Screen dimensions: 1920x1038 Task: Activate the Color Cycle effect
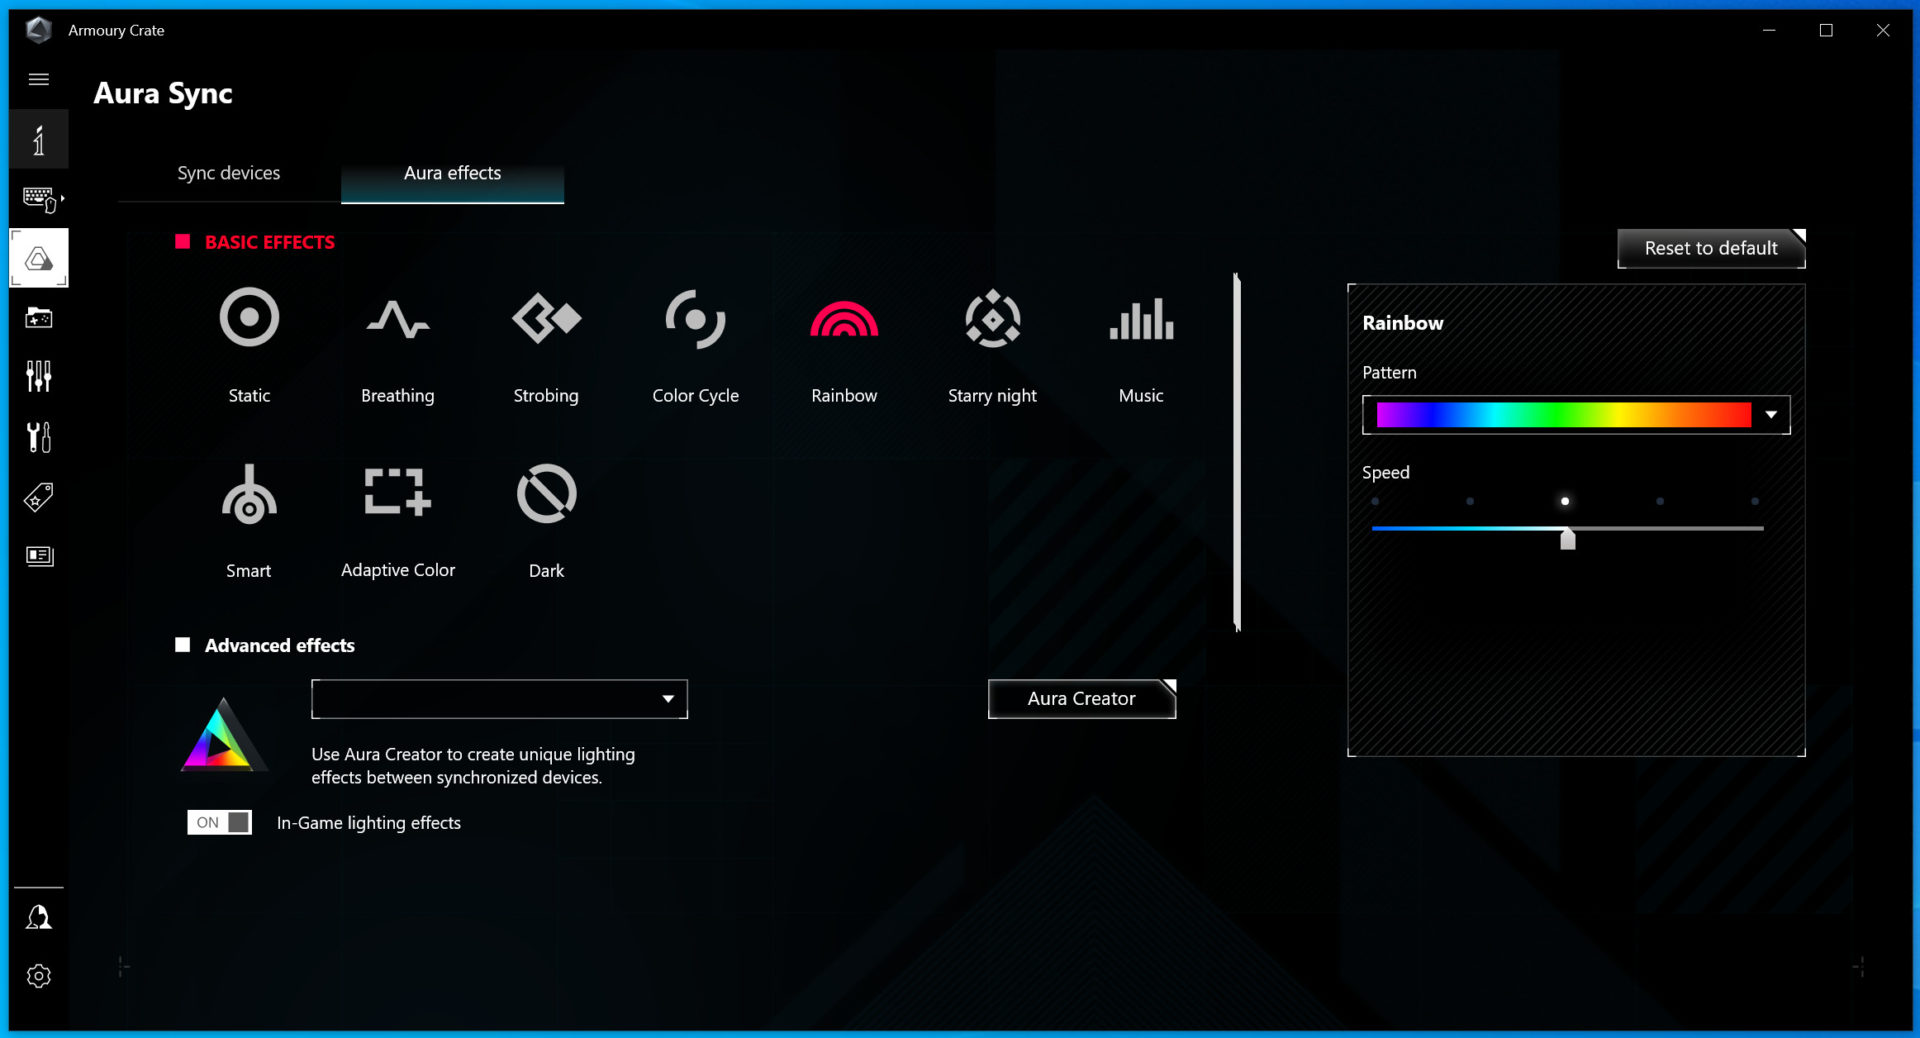[x=695, y=319]
